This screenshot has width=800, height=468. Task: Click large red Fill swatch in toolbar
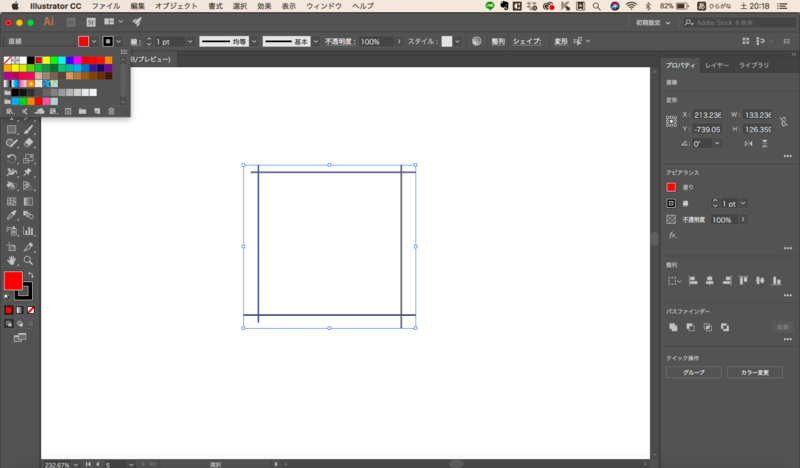[13, 281]
